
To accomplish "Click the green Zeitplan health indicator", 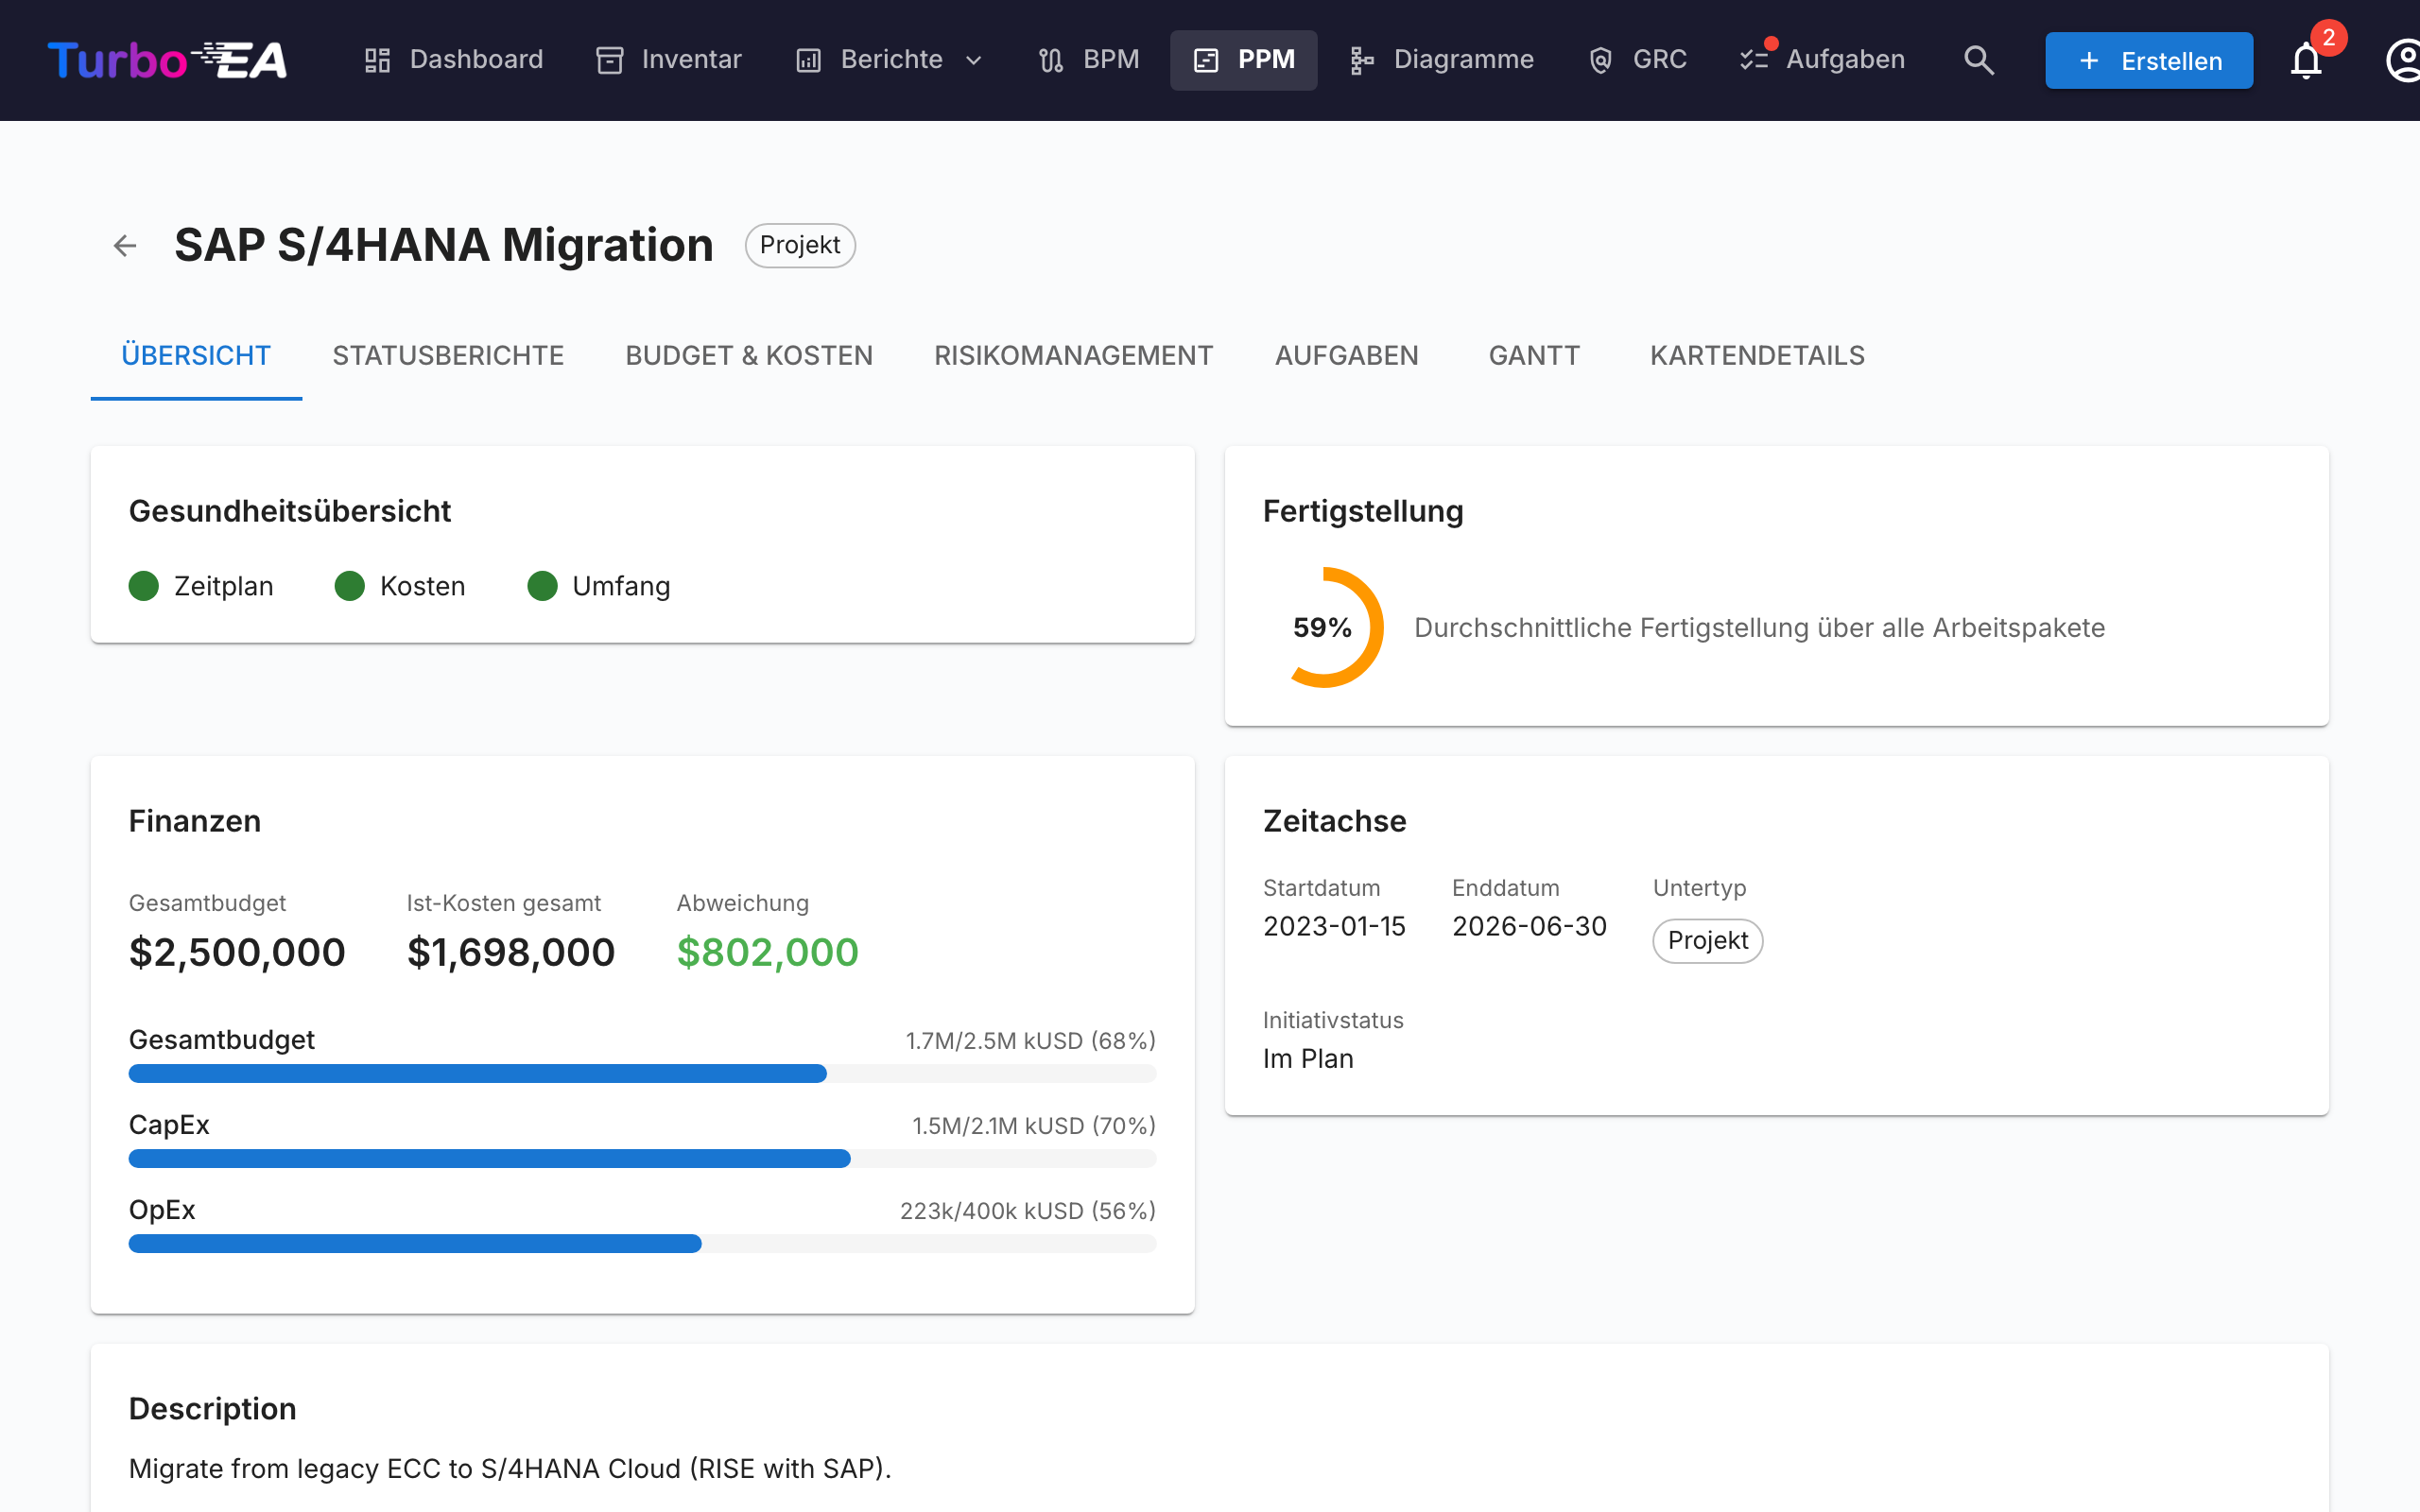I will click(x=144, y=586).
